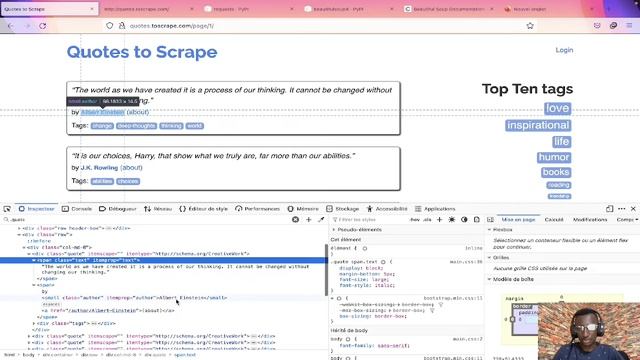Image resolution: width=640 pixels, height=360 pixels.
Task: Toggle dark color scheme simulation
Action: click(464, 220)
